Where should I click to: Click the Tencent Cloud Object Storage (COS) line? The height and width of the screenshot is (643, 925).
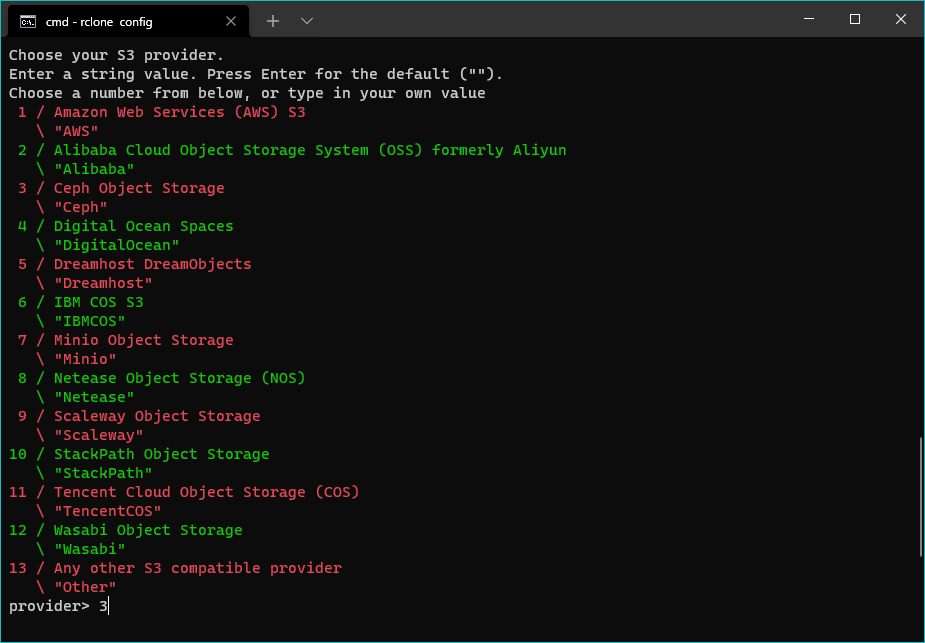click(184, 492)
